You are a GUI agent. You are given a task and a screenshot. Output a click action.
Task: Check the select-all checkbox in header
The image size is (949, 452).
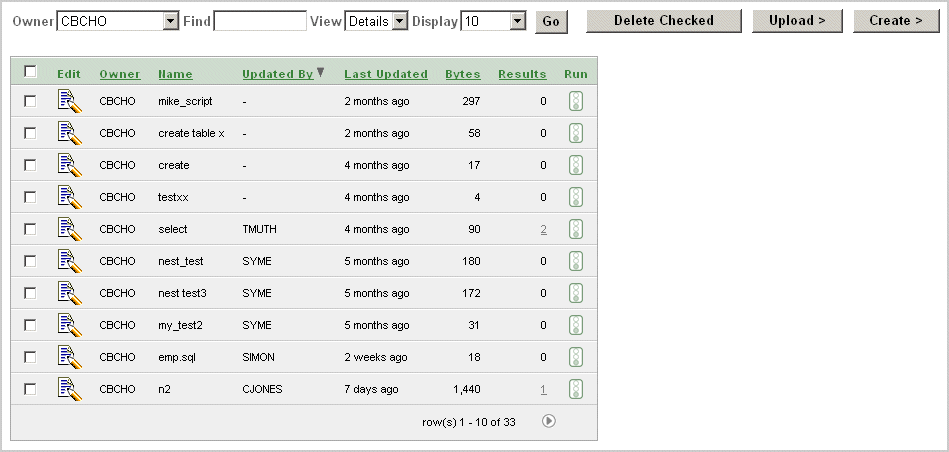pos(30,72)
